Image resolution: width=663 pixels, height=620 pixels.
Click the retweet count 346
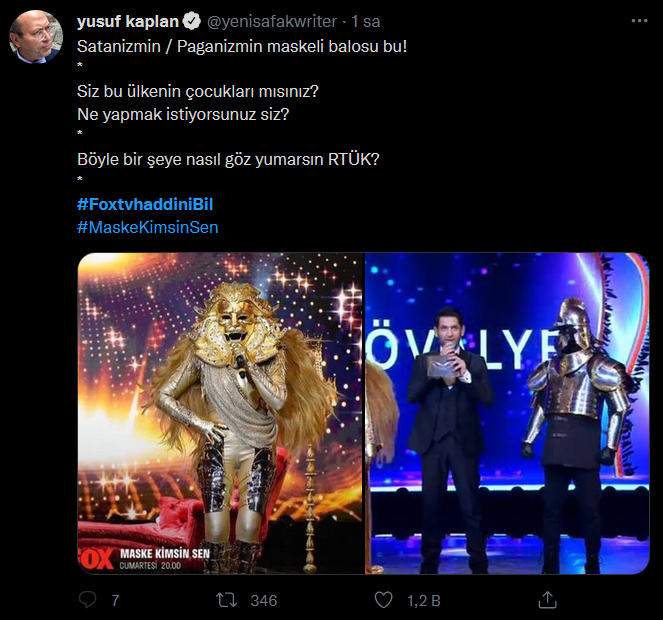pos(264,600)
